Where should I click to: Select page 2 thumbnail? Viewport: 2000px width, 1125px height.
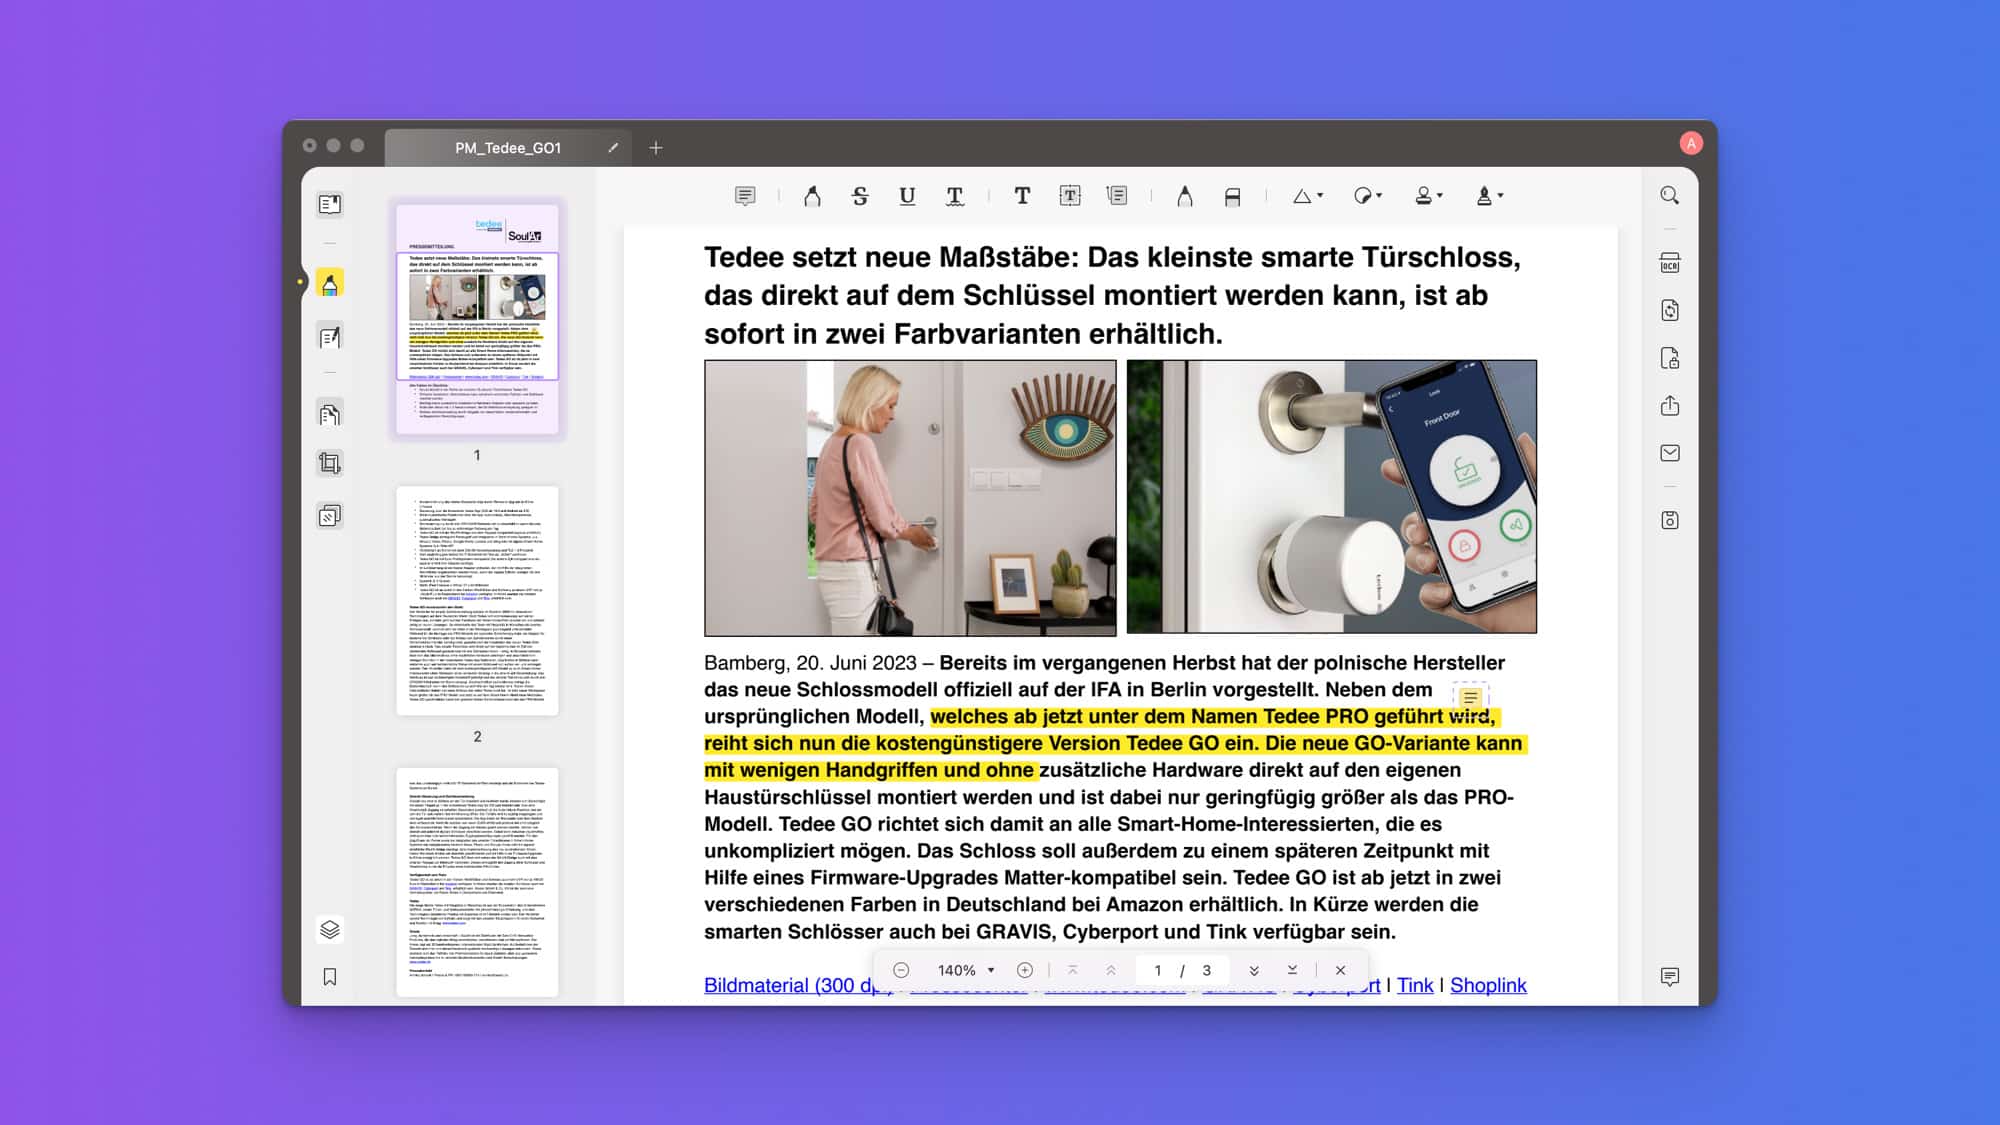click(477, 600)
